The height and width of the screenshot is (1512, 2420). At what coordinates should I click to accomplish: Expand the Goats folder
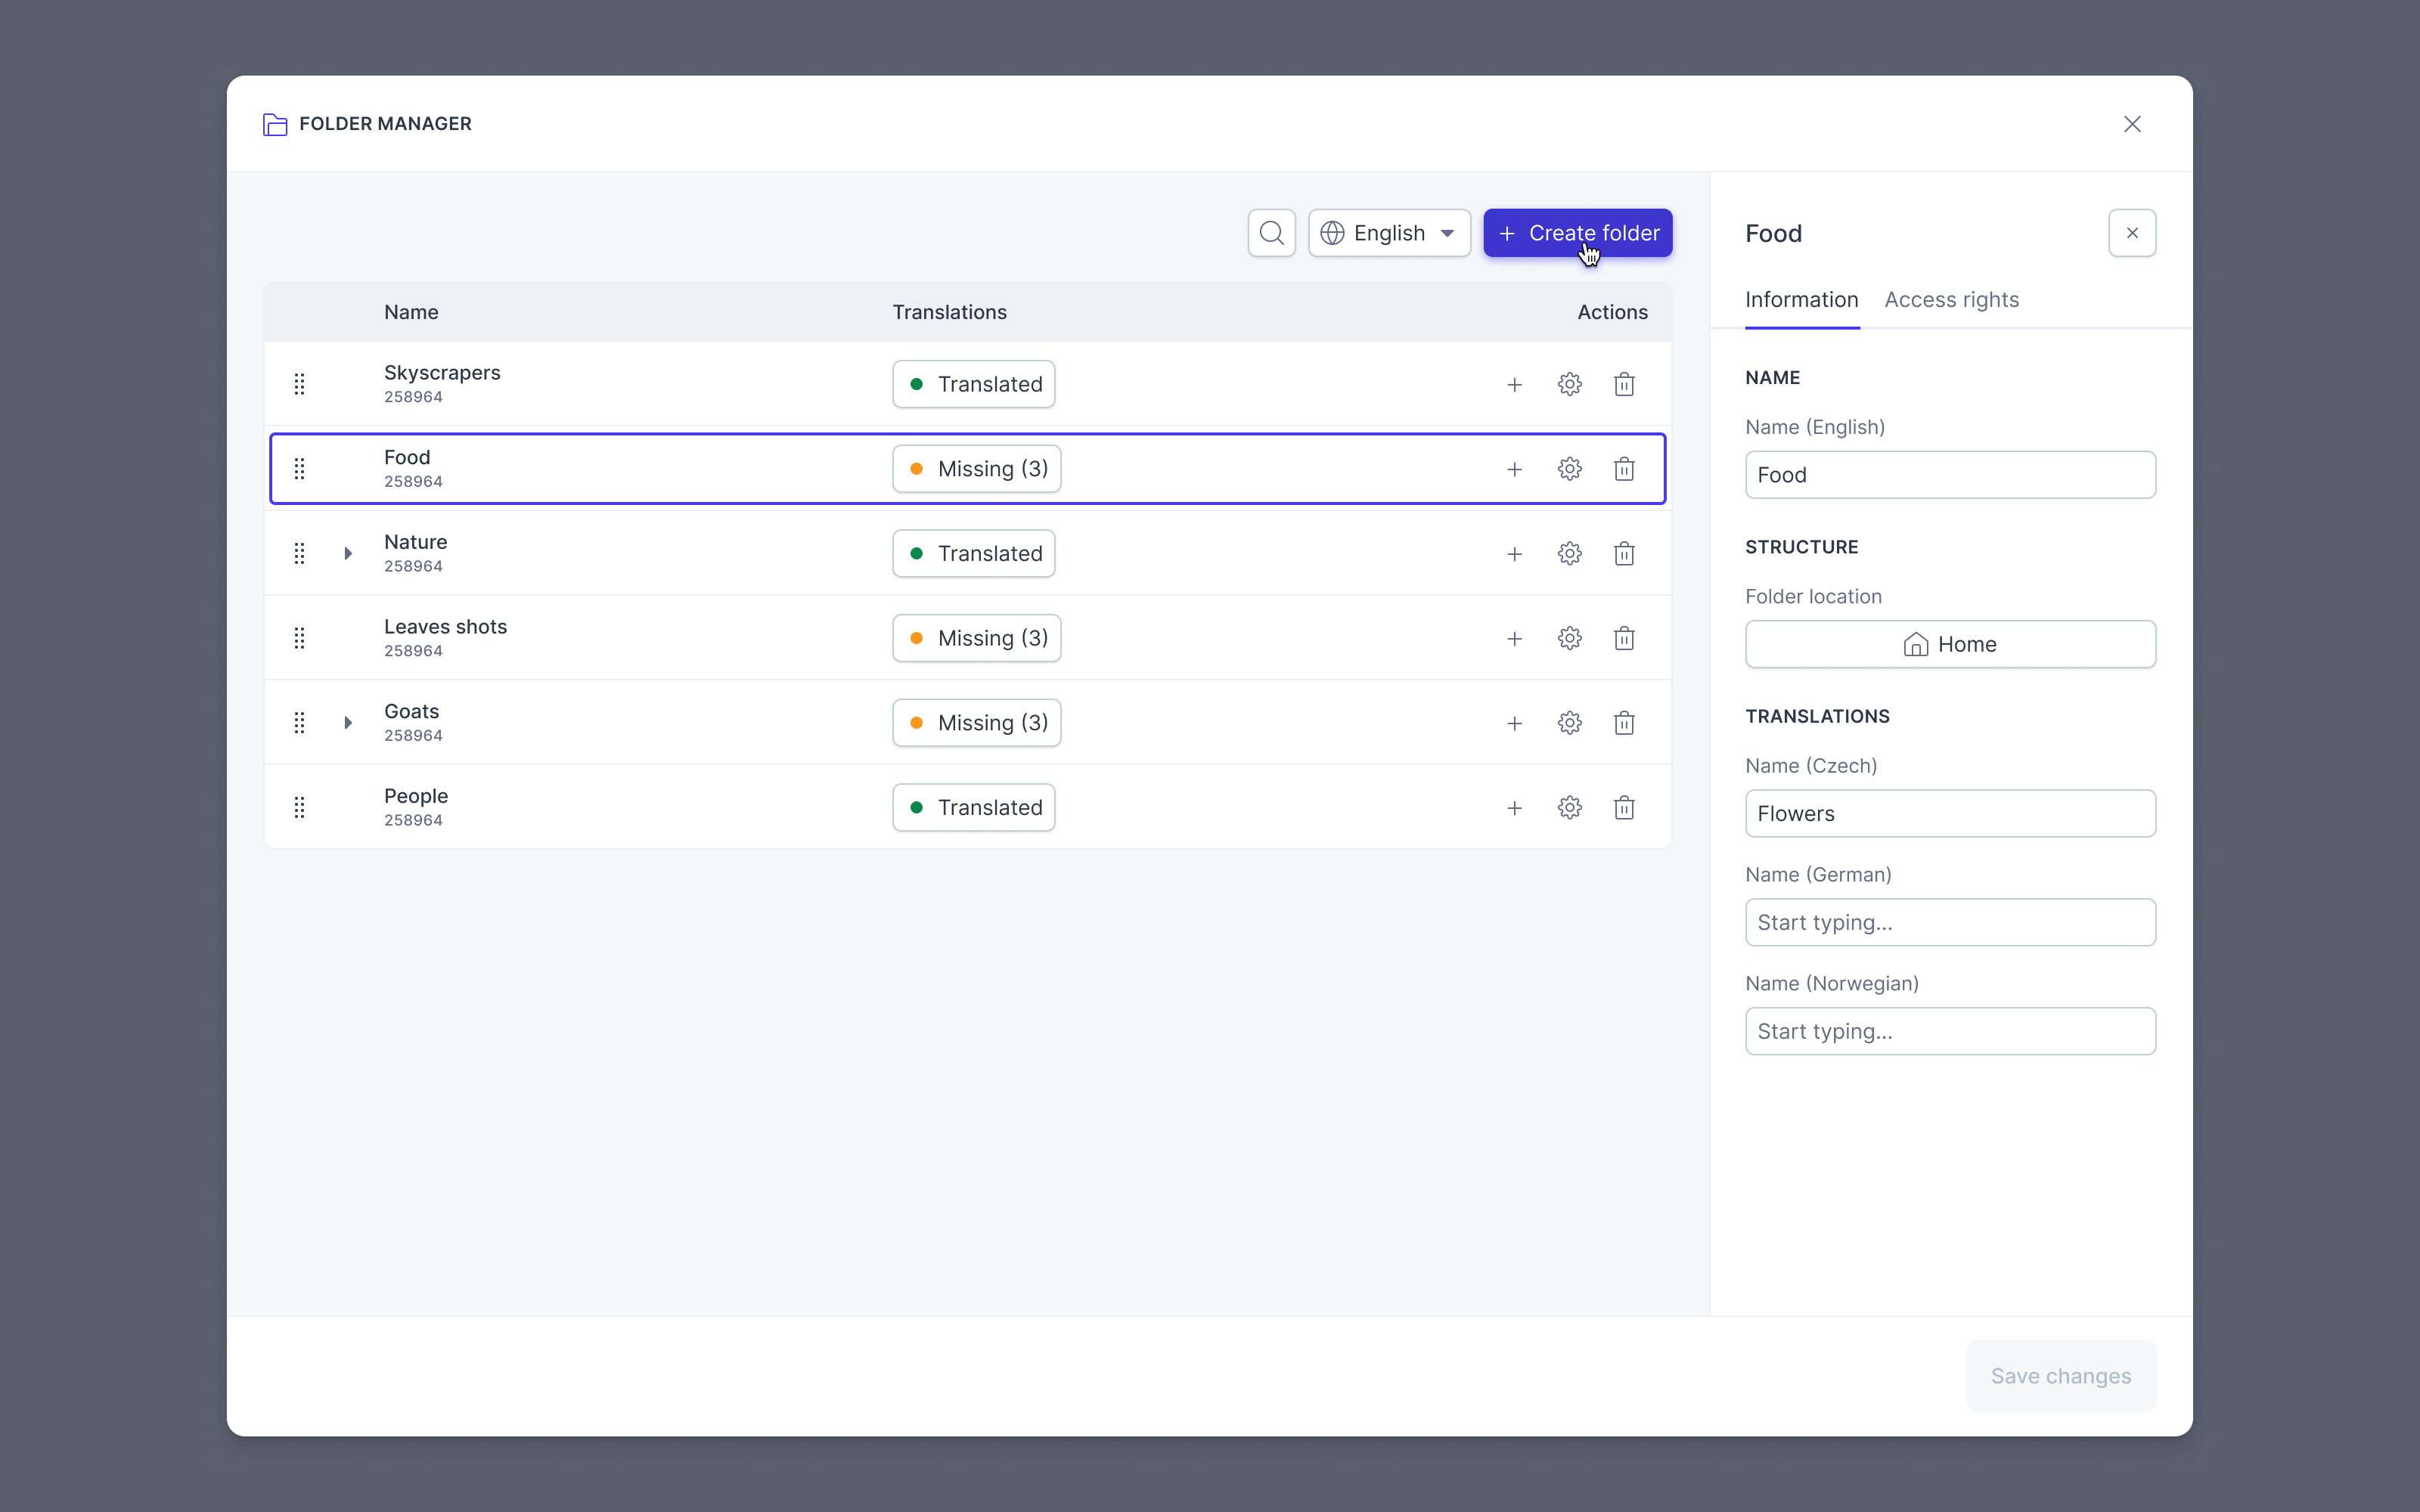click(347, 722)
